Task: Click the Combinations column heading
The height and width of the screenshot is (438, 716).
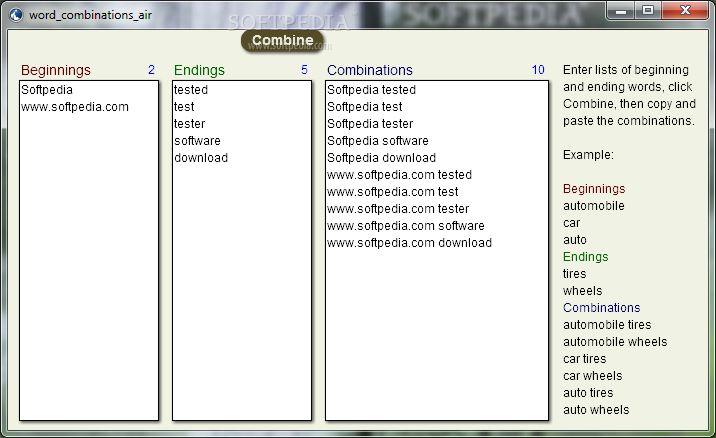Action: [x=370, y=70]
